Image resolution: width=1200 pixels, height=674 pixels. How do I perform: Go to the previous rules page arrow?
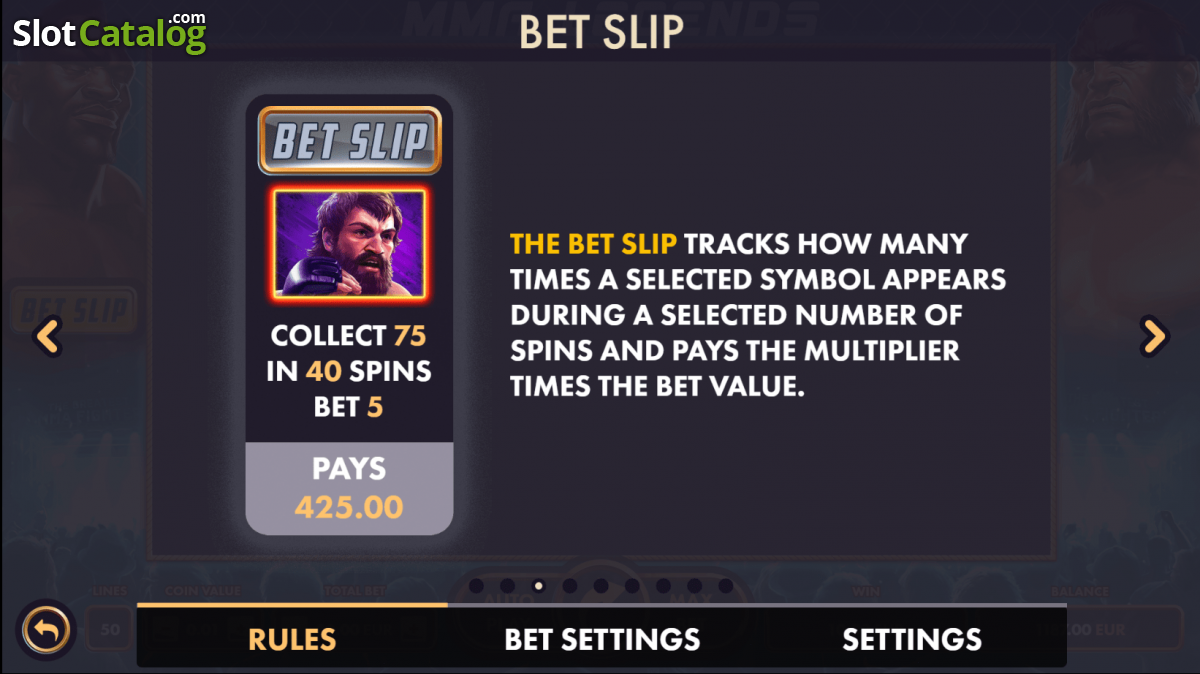tap(48, 336)
